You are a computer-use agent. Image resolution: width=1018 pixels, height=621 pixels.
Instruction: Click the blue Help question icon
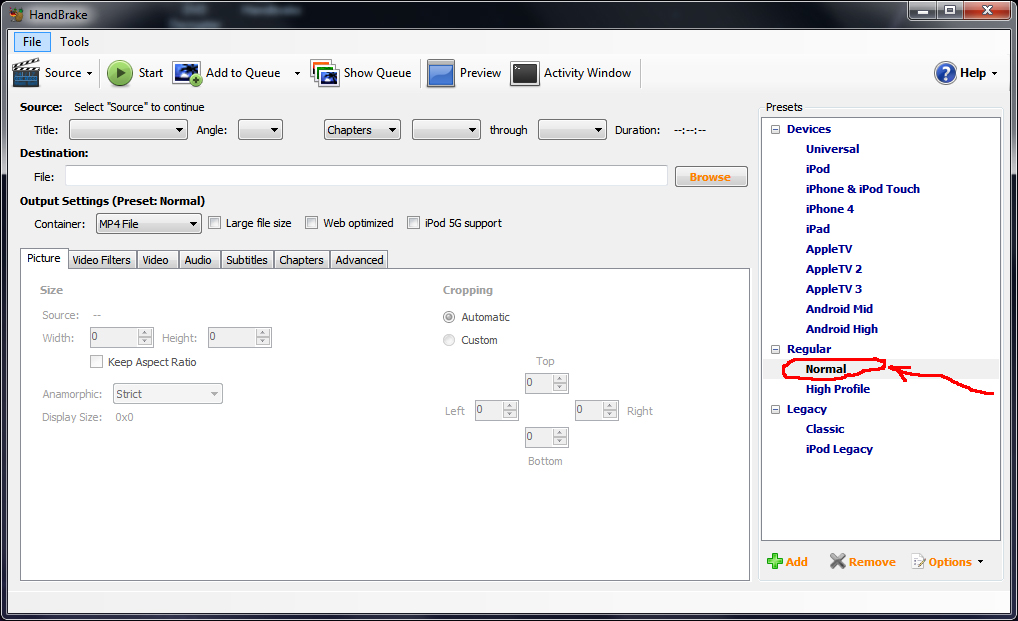coord(945,73)
